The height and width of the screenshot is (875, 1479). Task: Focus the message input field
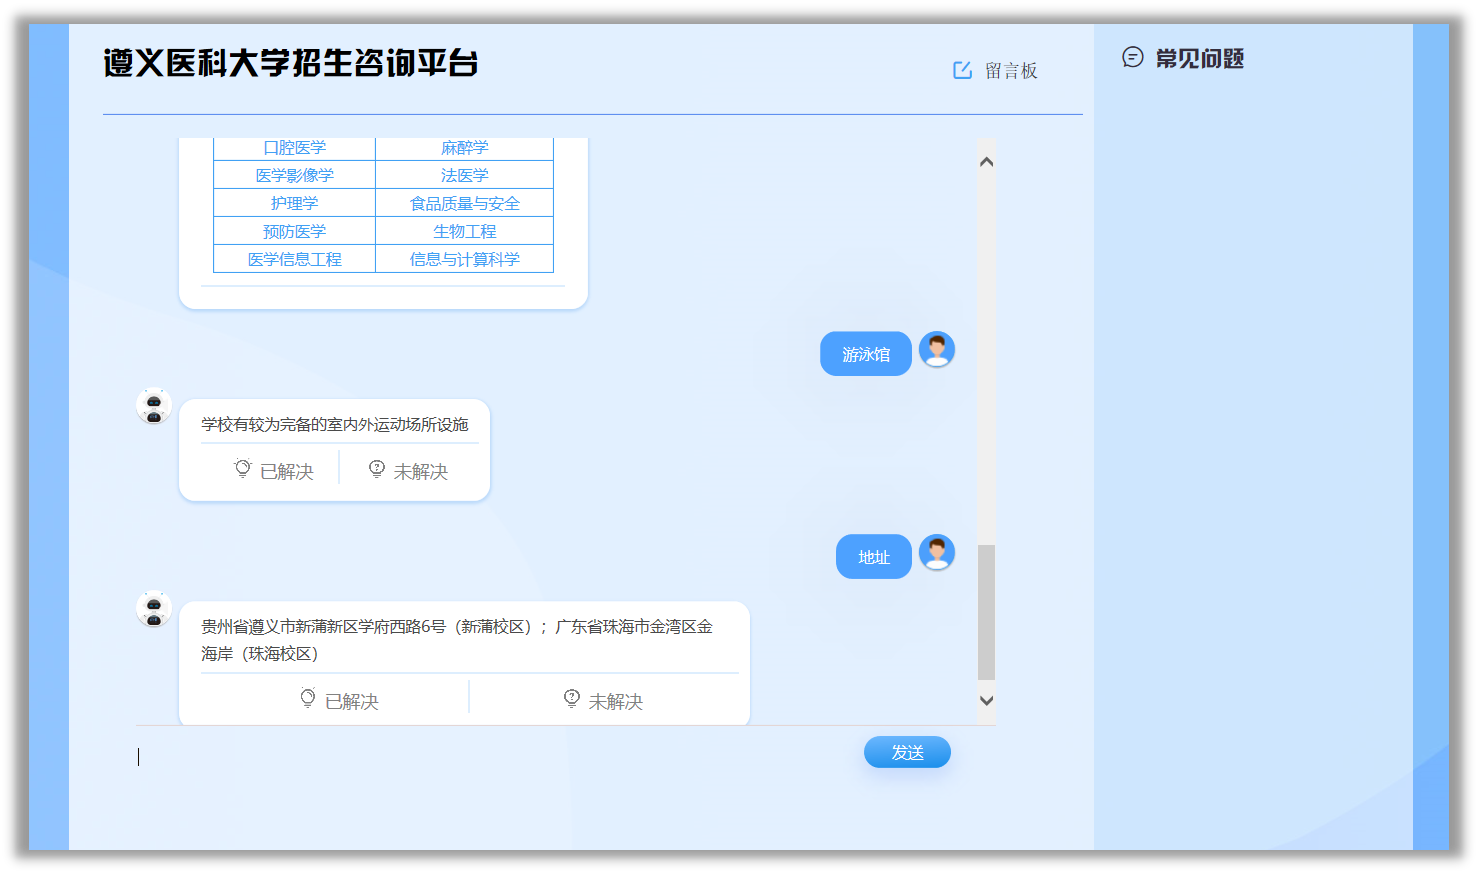coord(495,757)
